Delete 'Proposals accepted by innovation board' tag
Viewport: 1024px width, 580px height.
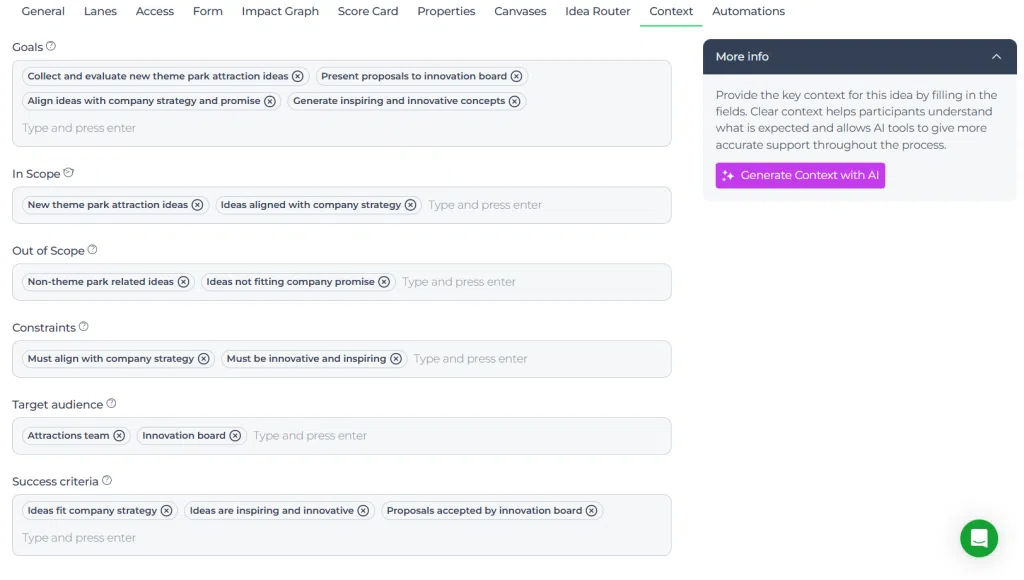click(x=591, y=511)
